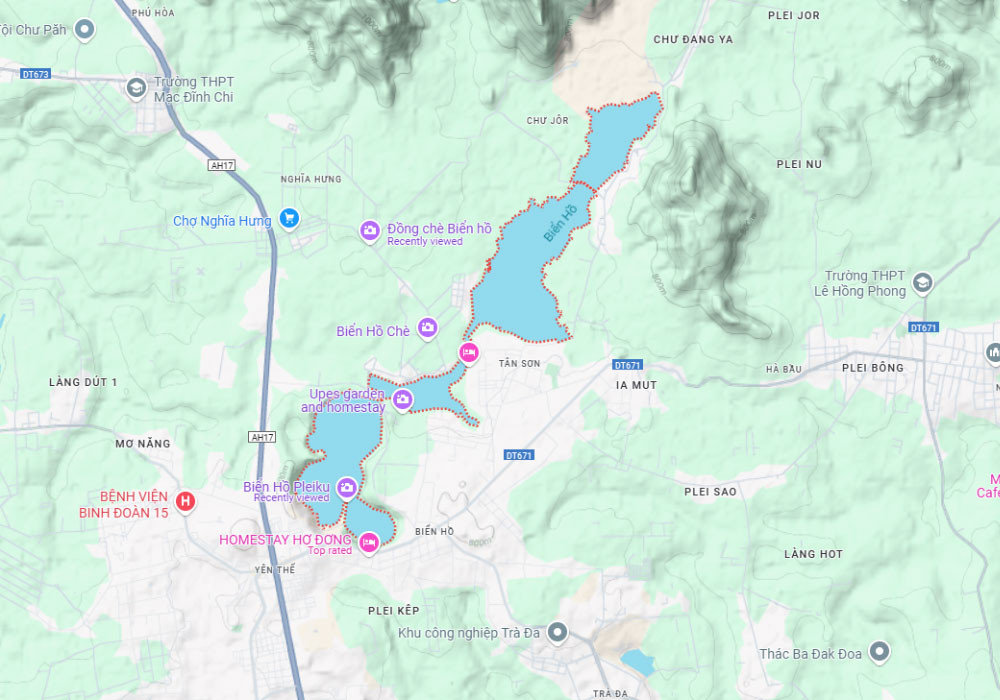The image size is (1000, 700).
Task: Click the Chợ Nghĩa Hưng text label
Action: [x=222, y=221]
